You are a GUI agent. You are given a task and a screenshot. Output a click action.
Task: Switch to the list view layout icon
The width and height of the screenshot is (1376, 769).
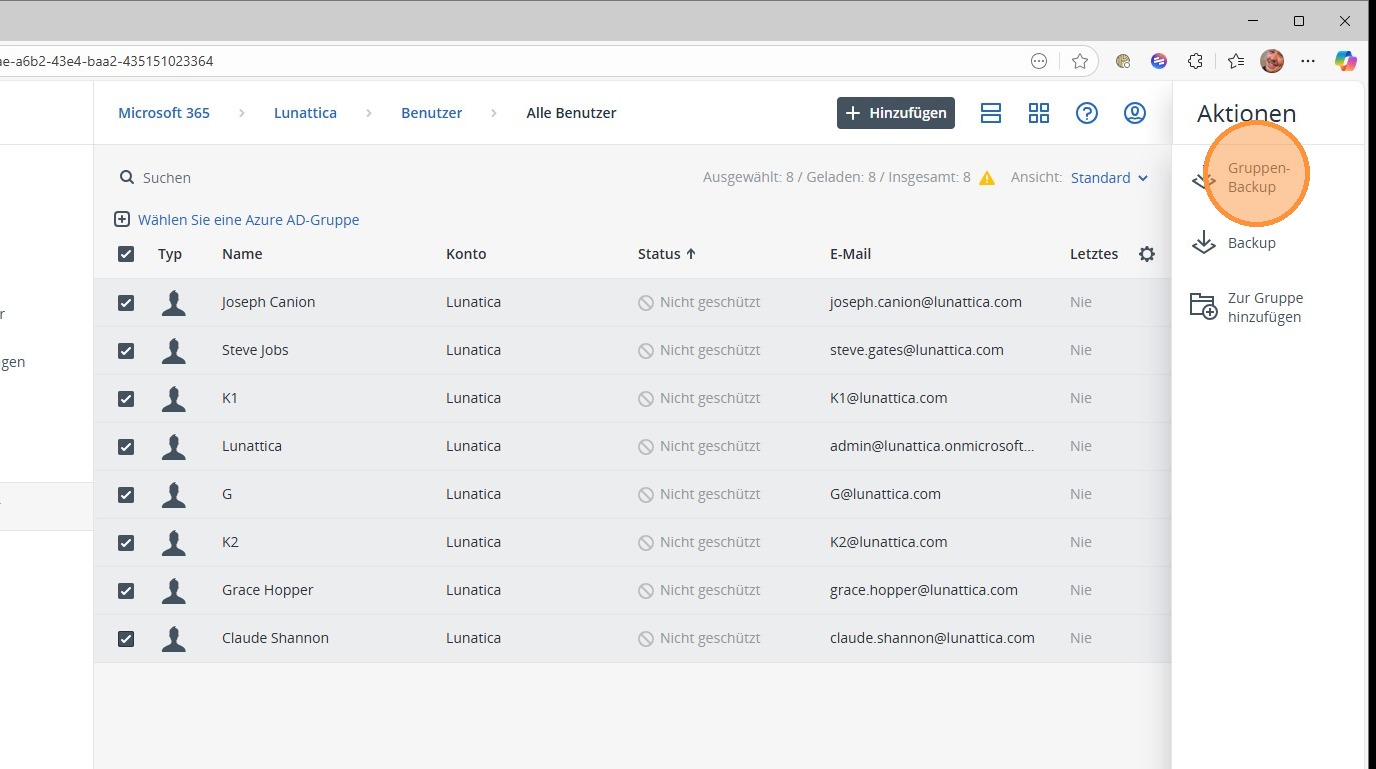pyautogui.click(x=991, y=113)
